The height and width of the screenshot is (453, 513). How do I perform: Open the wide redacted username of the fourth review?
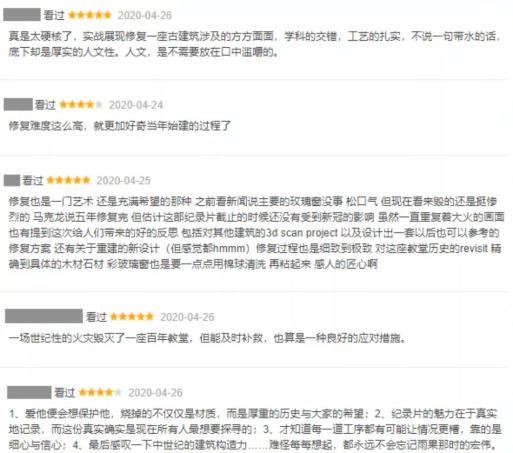coord(44,316)
